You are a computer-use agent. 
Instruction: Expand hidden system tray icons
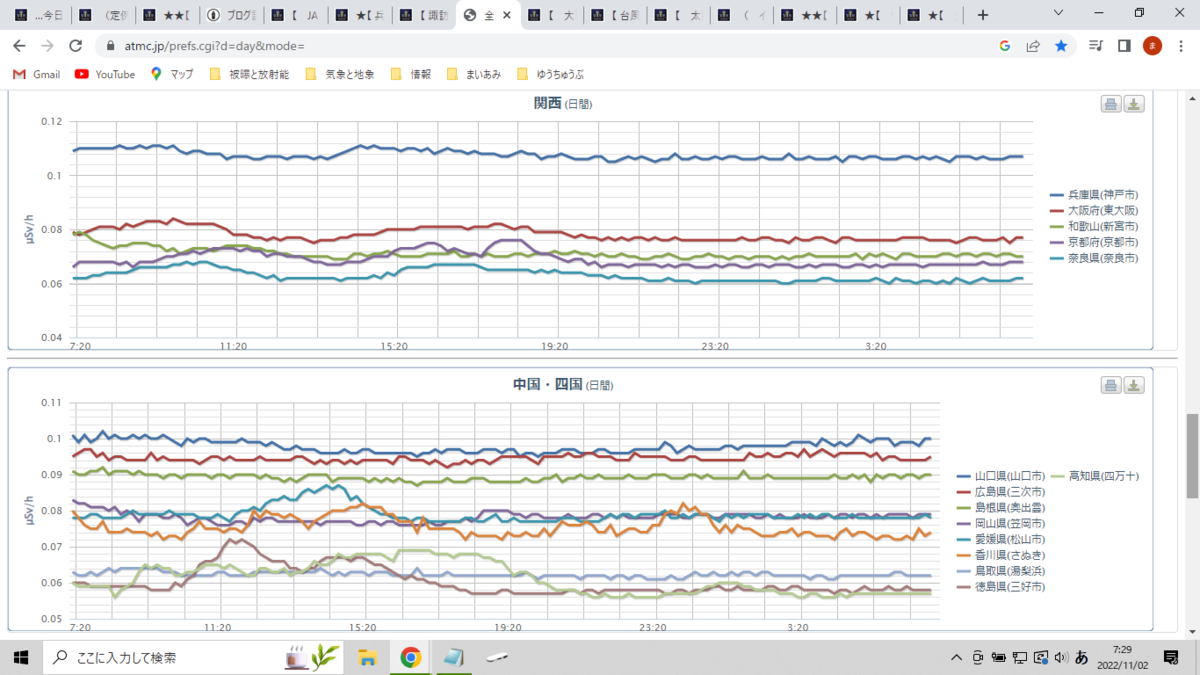[x=958, y=657]
